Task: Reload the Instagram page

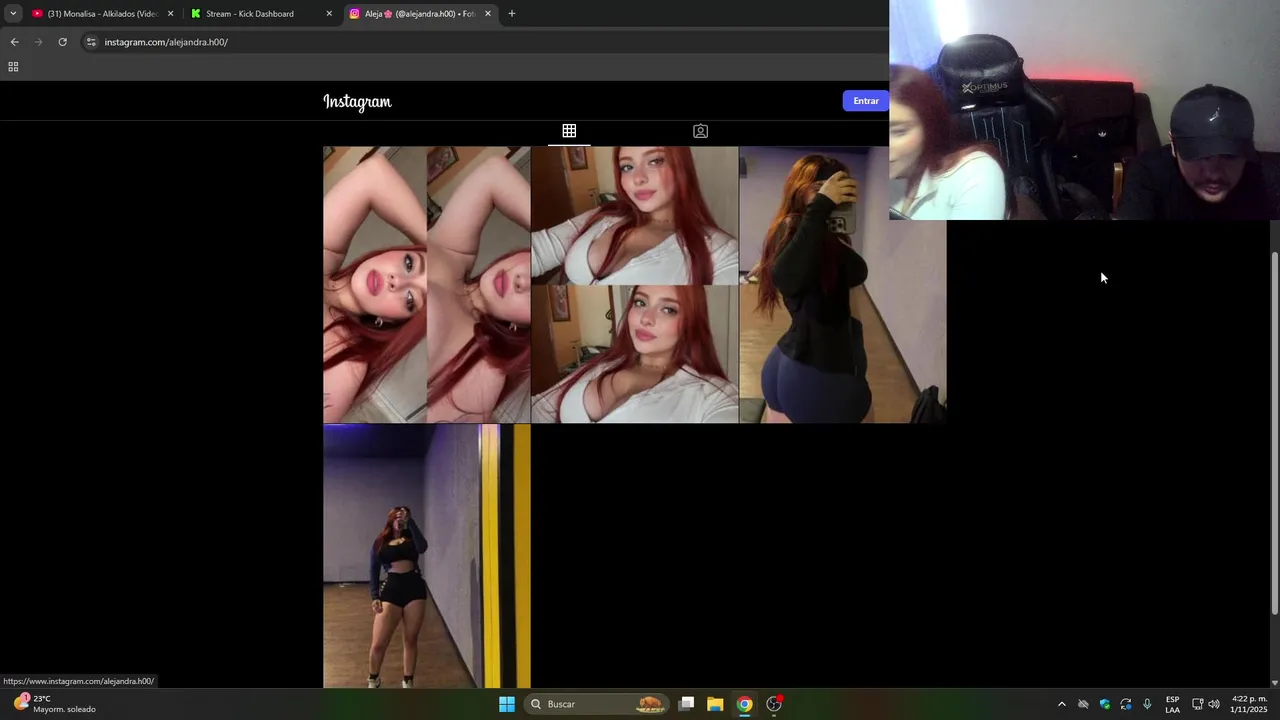Action: tap(62, 42)
